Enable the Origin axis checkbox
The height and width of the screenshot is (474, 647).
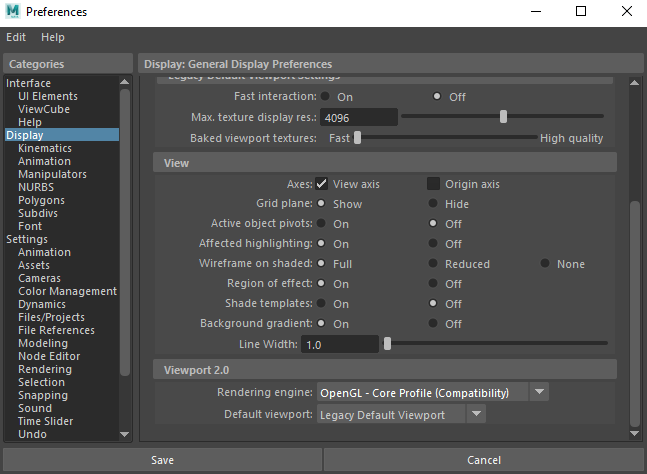pos(433,184)
